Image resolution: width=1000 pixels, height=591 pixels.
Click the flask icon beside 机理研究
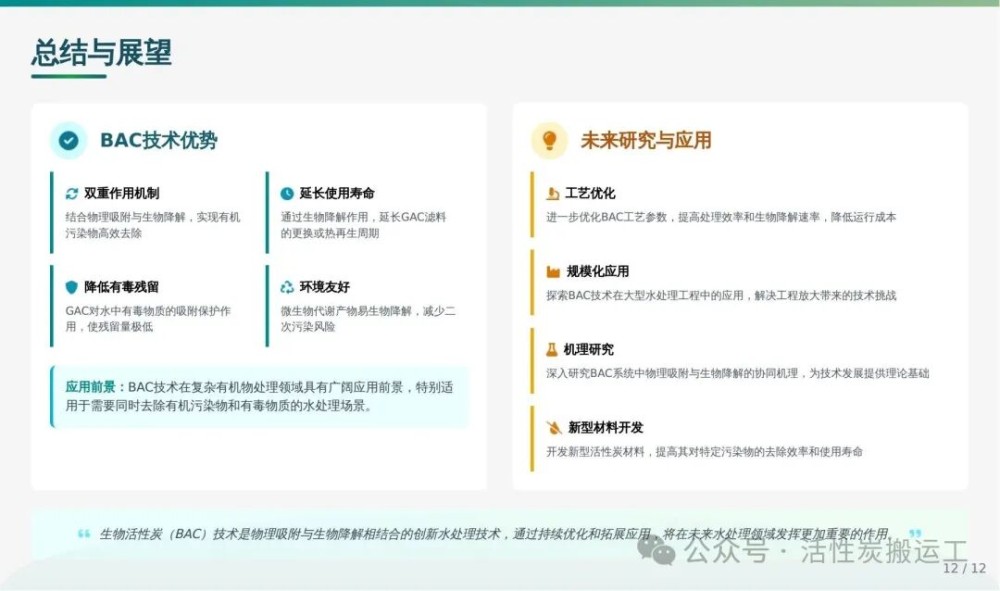(x=552, y=350)
